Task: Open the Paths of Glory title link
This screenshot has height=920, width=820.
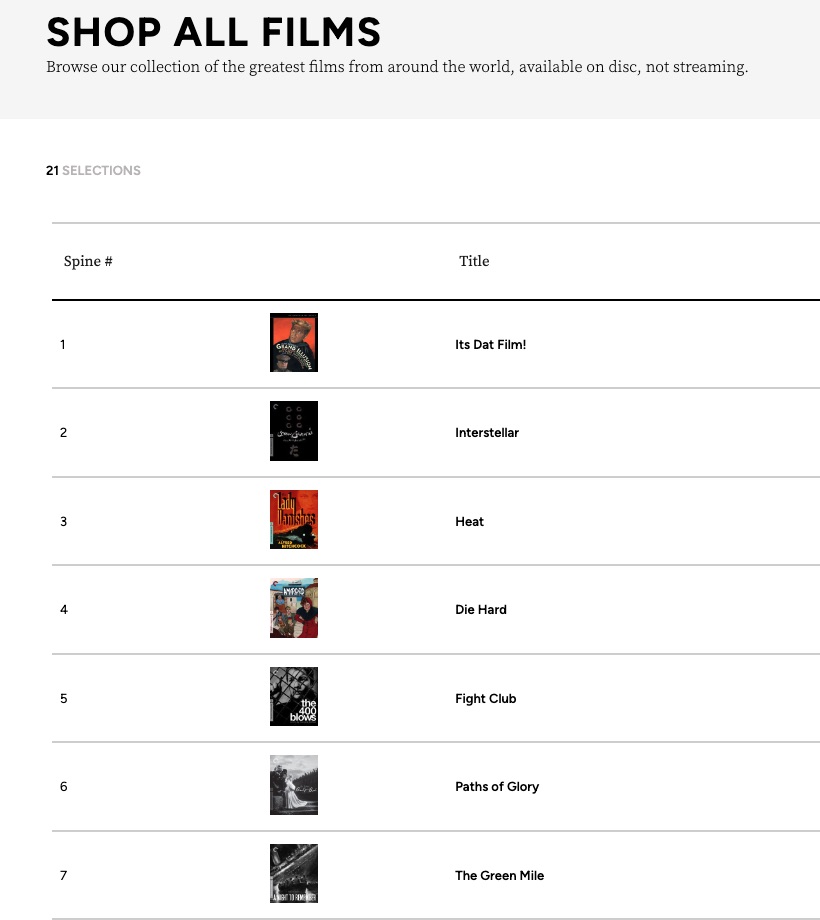Action: [497, 787]
